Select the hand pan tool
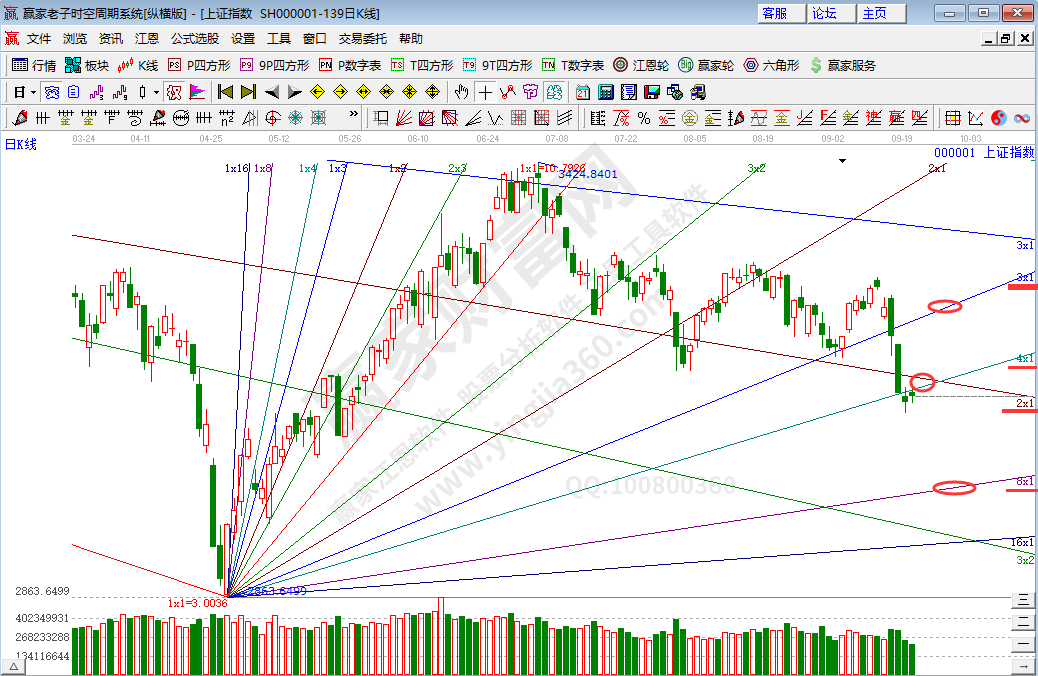The width and height of the screenshot is (1038, 676). (x=460, y=92)
